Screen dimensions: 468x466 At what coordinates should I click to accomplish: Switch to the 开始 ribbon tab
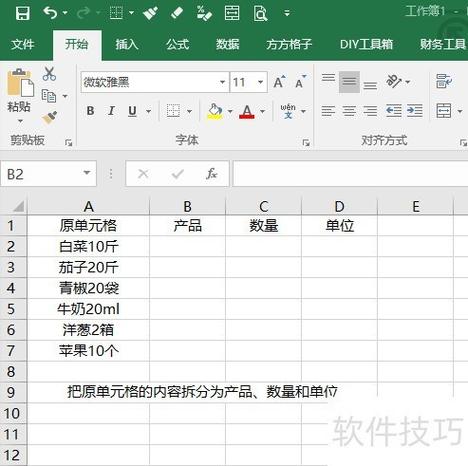[x=77, y=44]
